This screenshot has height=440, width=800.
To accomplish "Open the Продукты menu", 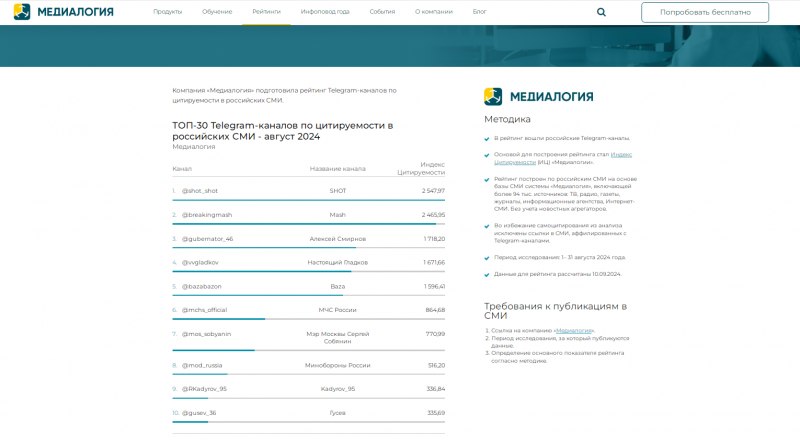I will [167, 12].
